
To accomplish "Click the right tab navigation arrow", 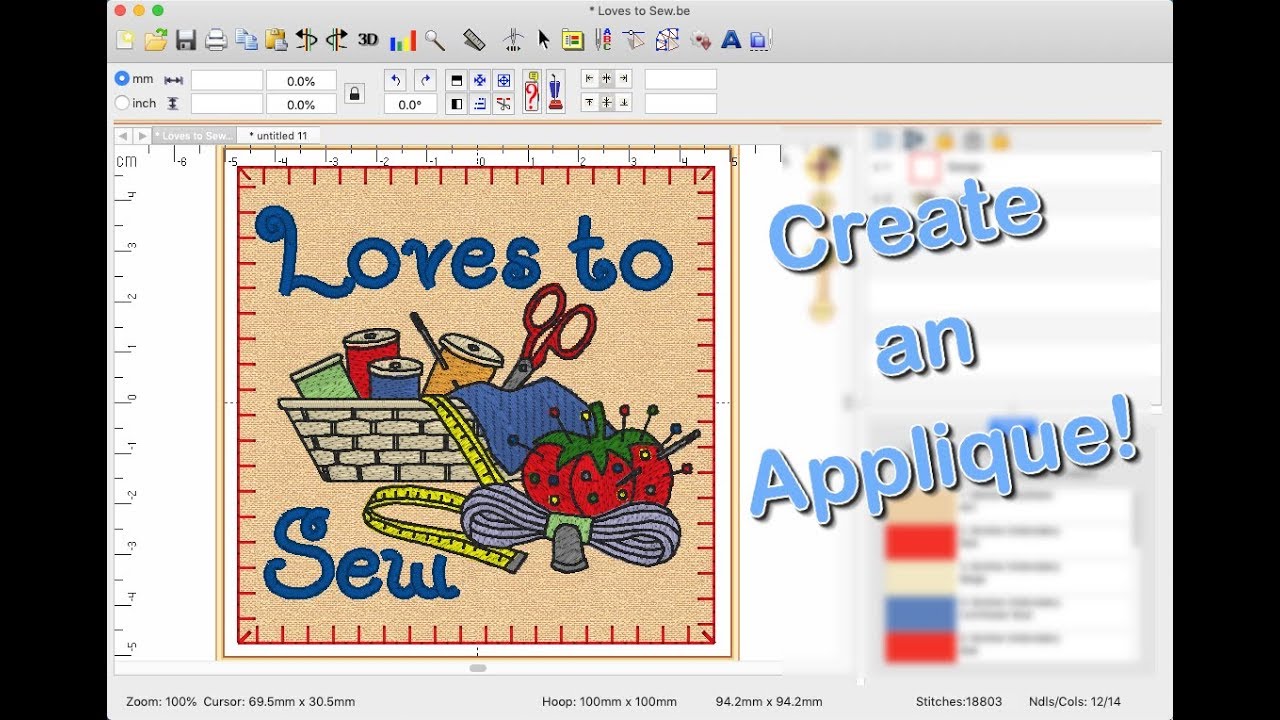I will tap(142, 135).
